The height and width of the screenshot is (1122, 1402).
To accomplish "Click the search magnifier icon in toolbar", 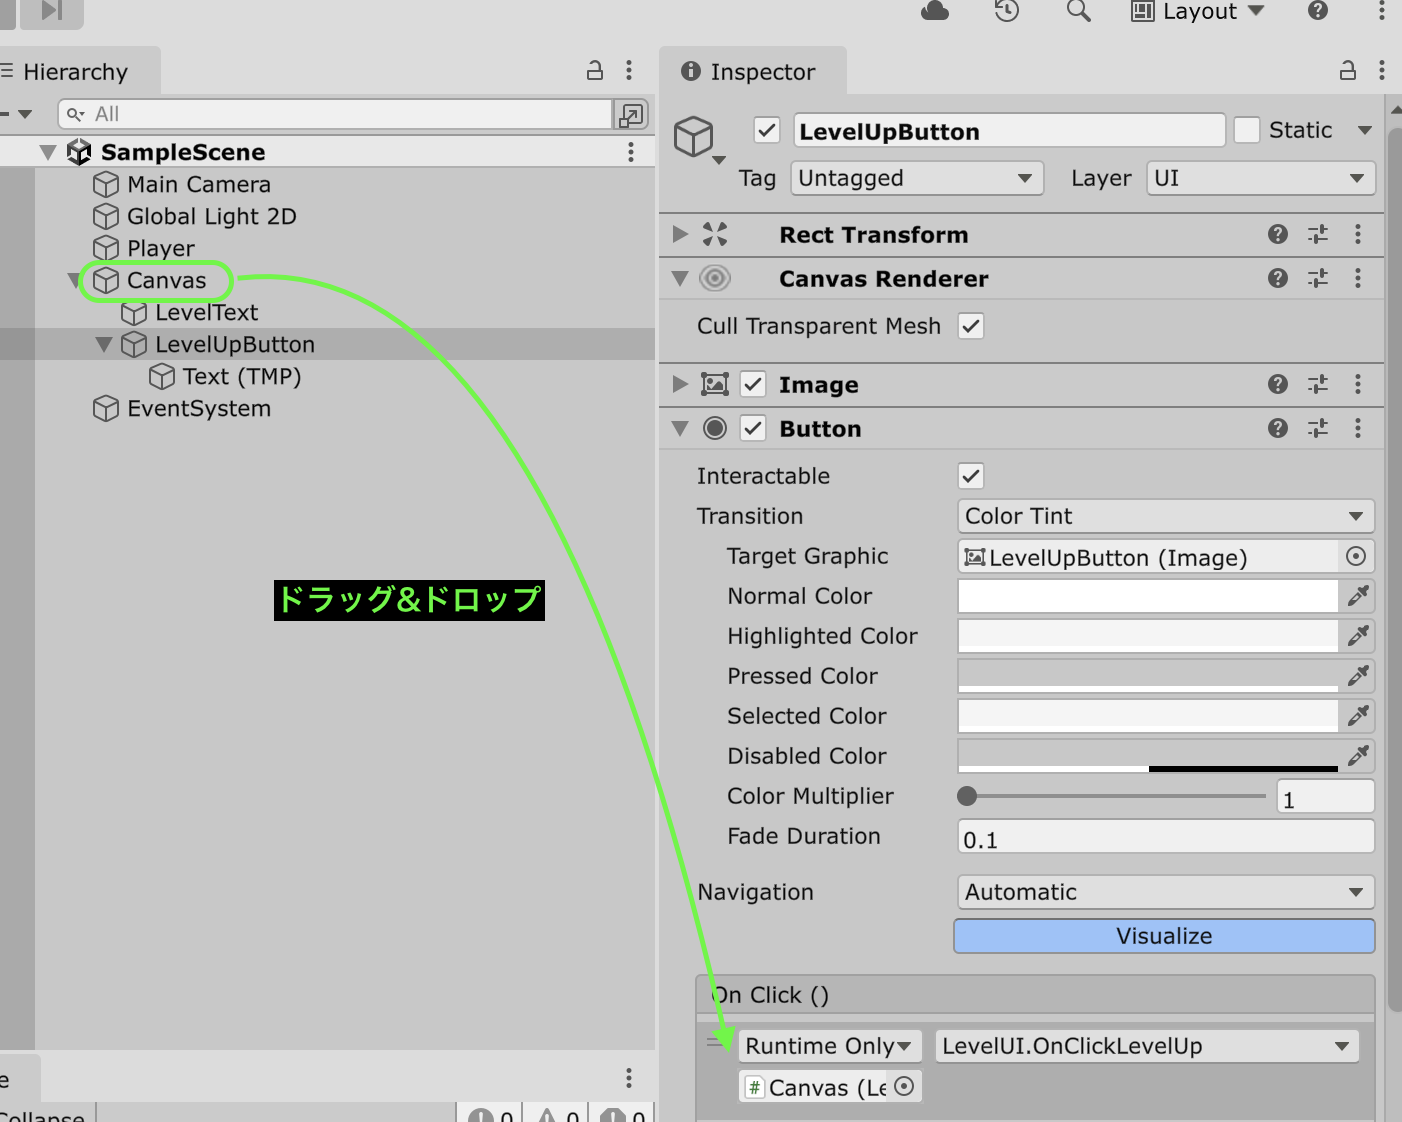I will point(1078,11).
